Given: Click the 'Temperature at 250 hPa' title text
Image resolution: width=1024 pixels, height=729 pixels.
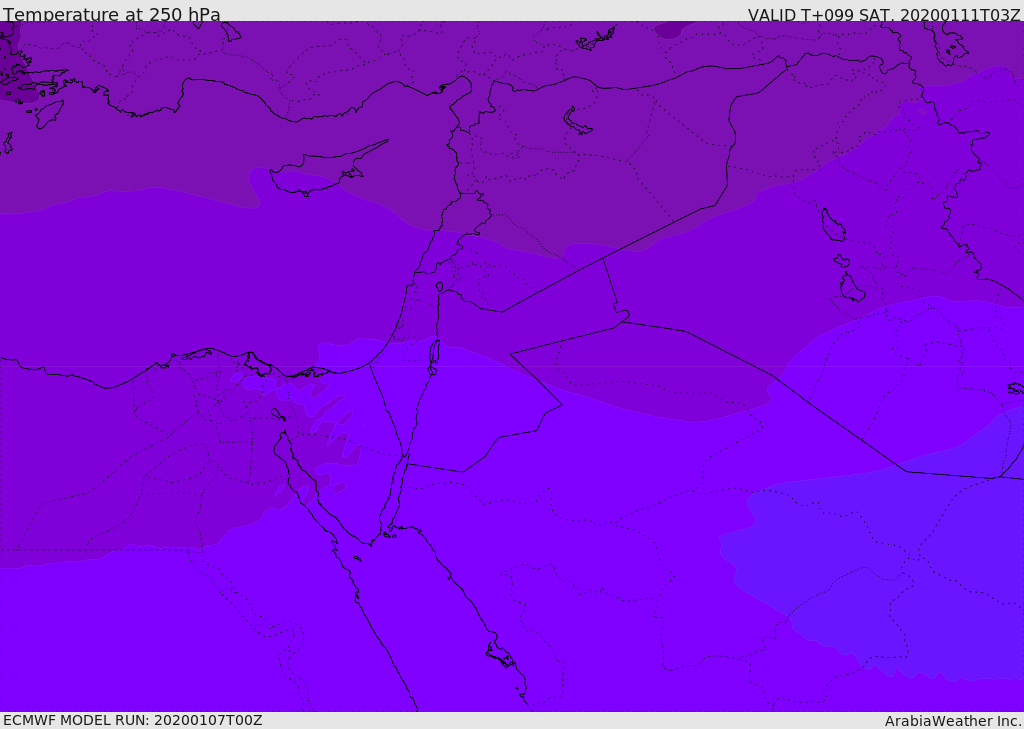Looking at the screenshot, I should pyautogui.click(x=112, y=14).
